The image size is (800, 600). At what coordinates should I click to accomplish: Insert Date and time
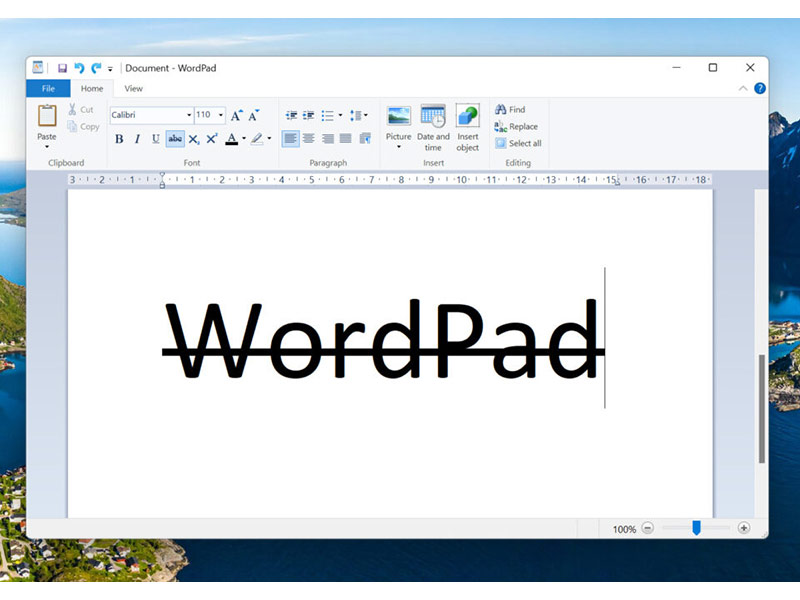[433, 128]
